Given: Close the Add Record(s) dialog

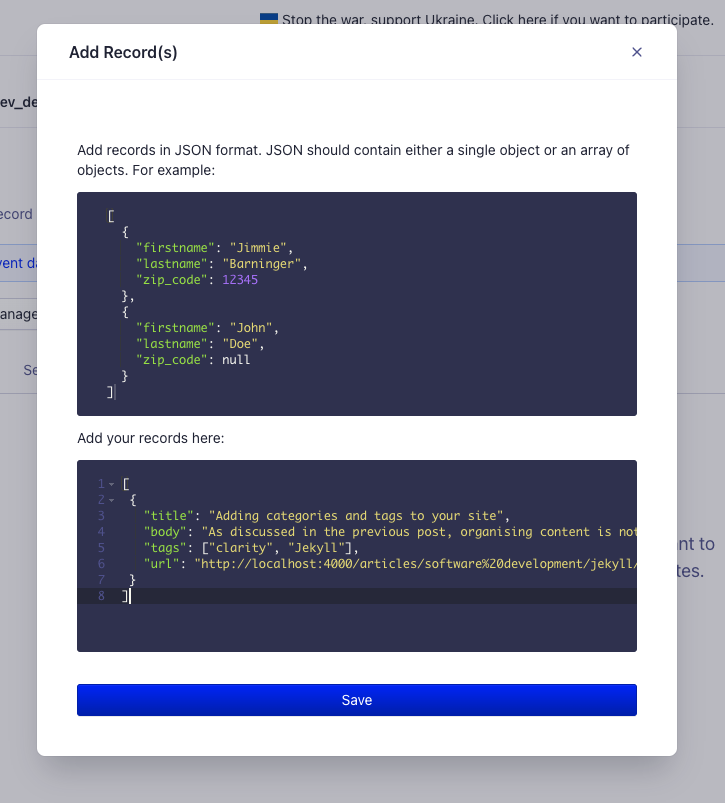Looking at the screenshot, I should coord(636,52).
